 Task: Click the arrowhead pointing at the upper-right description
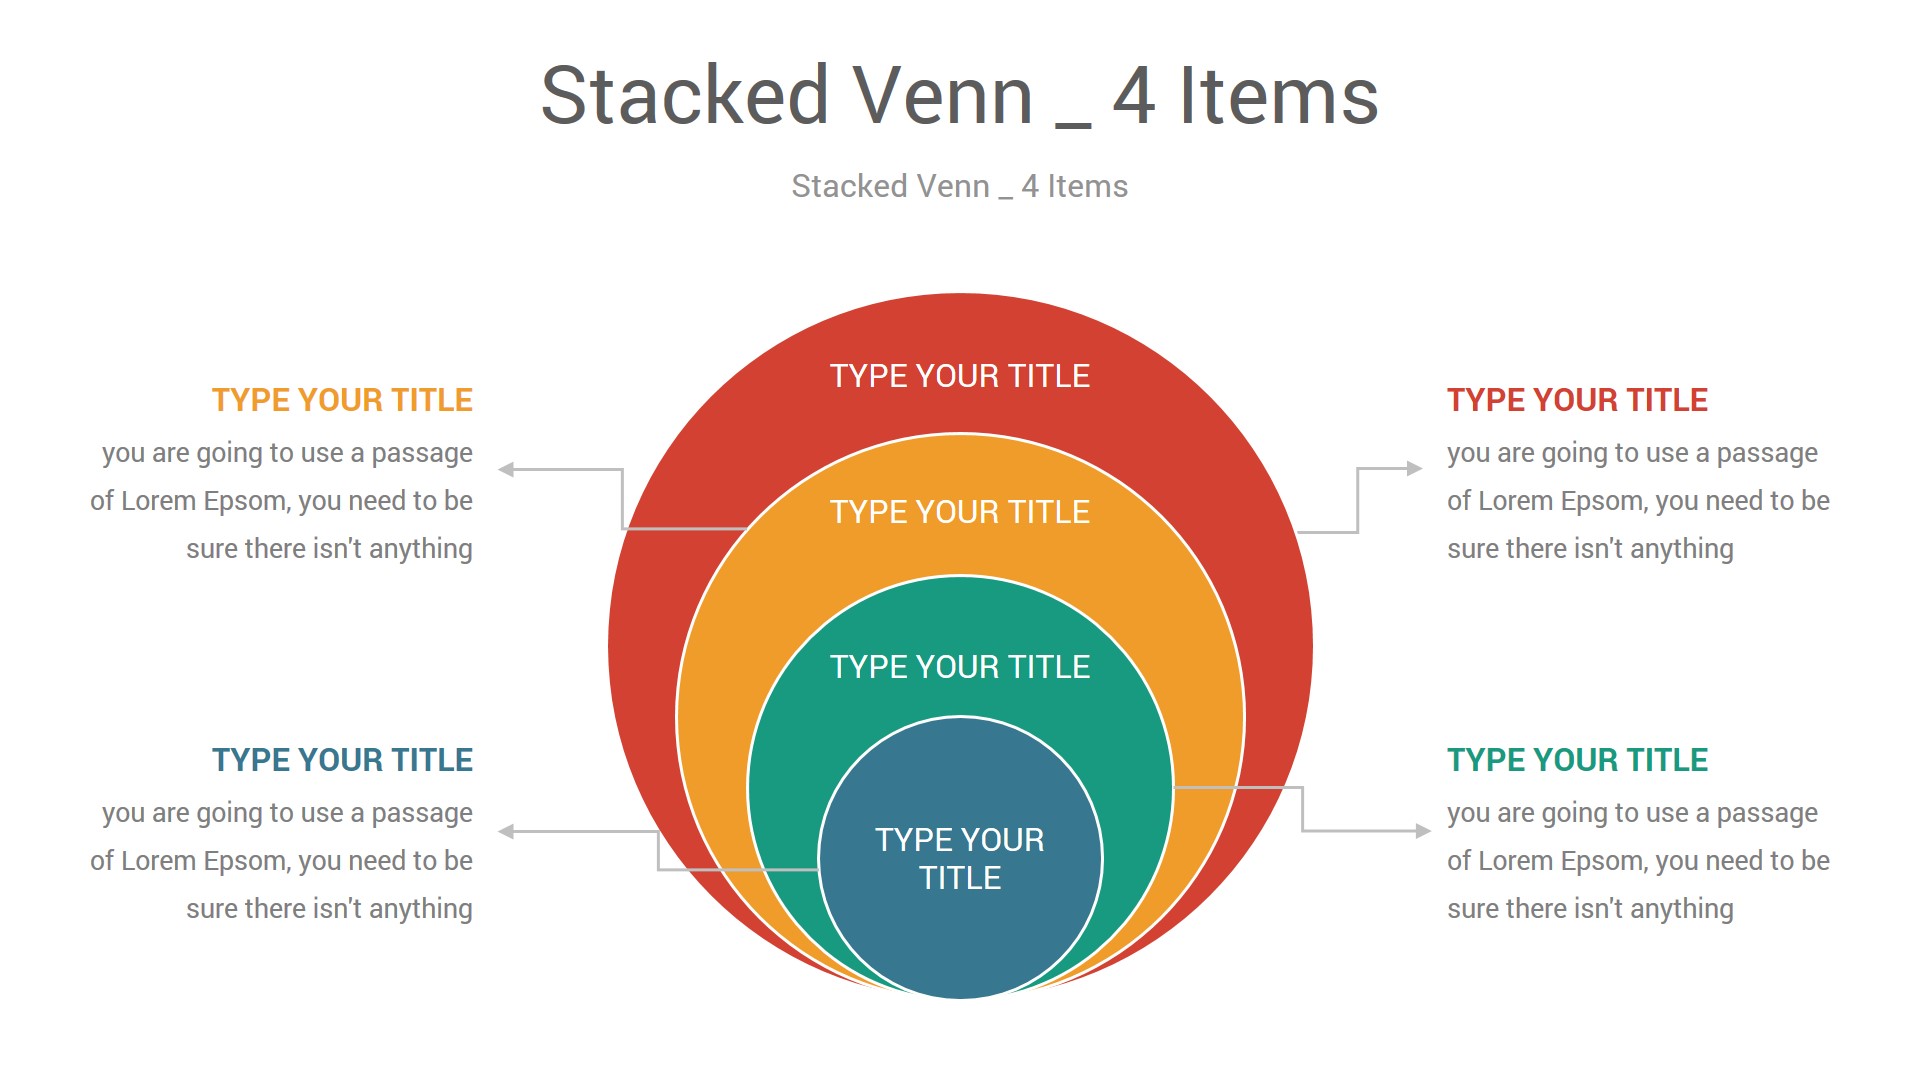pos(1414,468)
